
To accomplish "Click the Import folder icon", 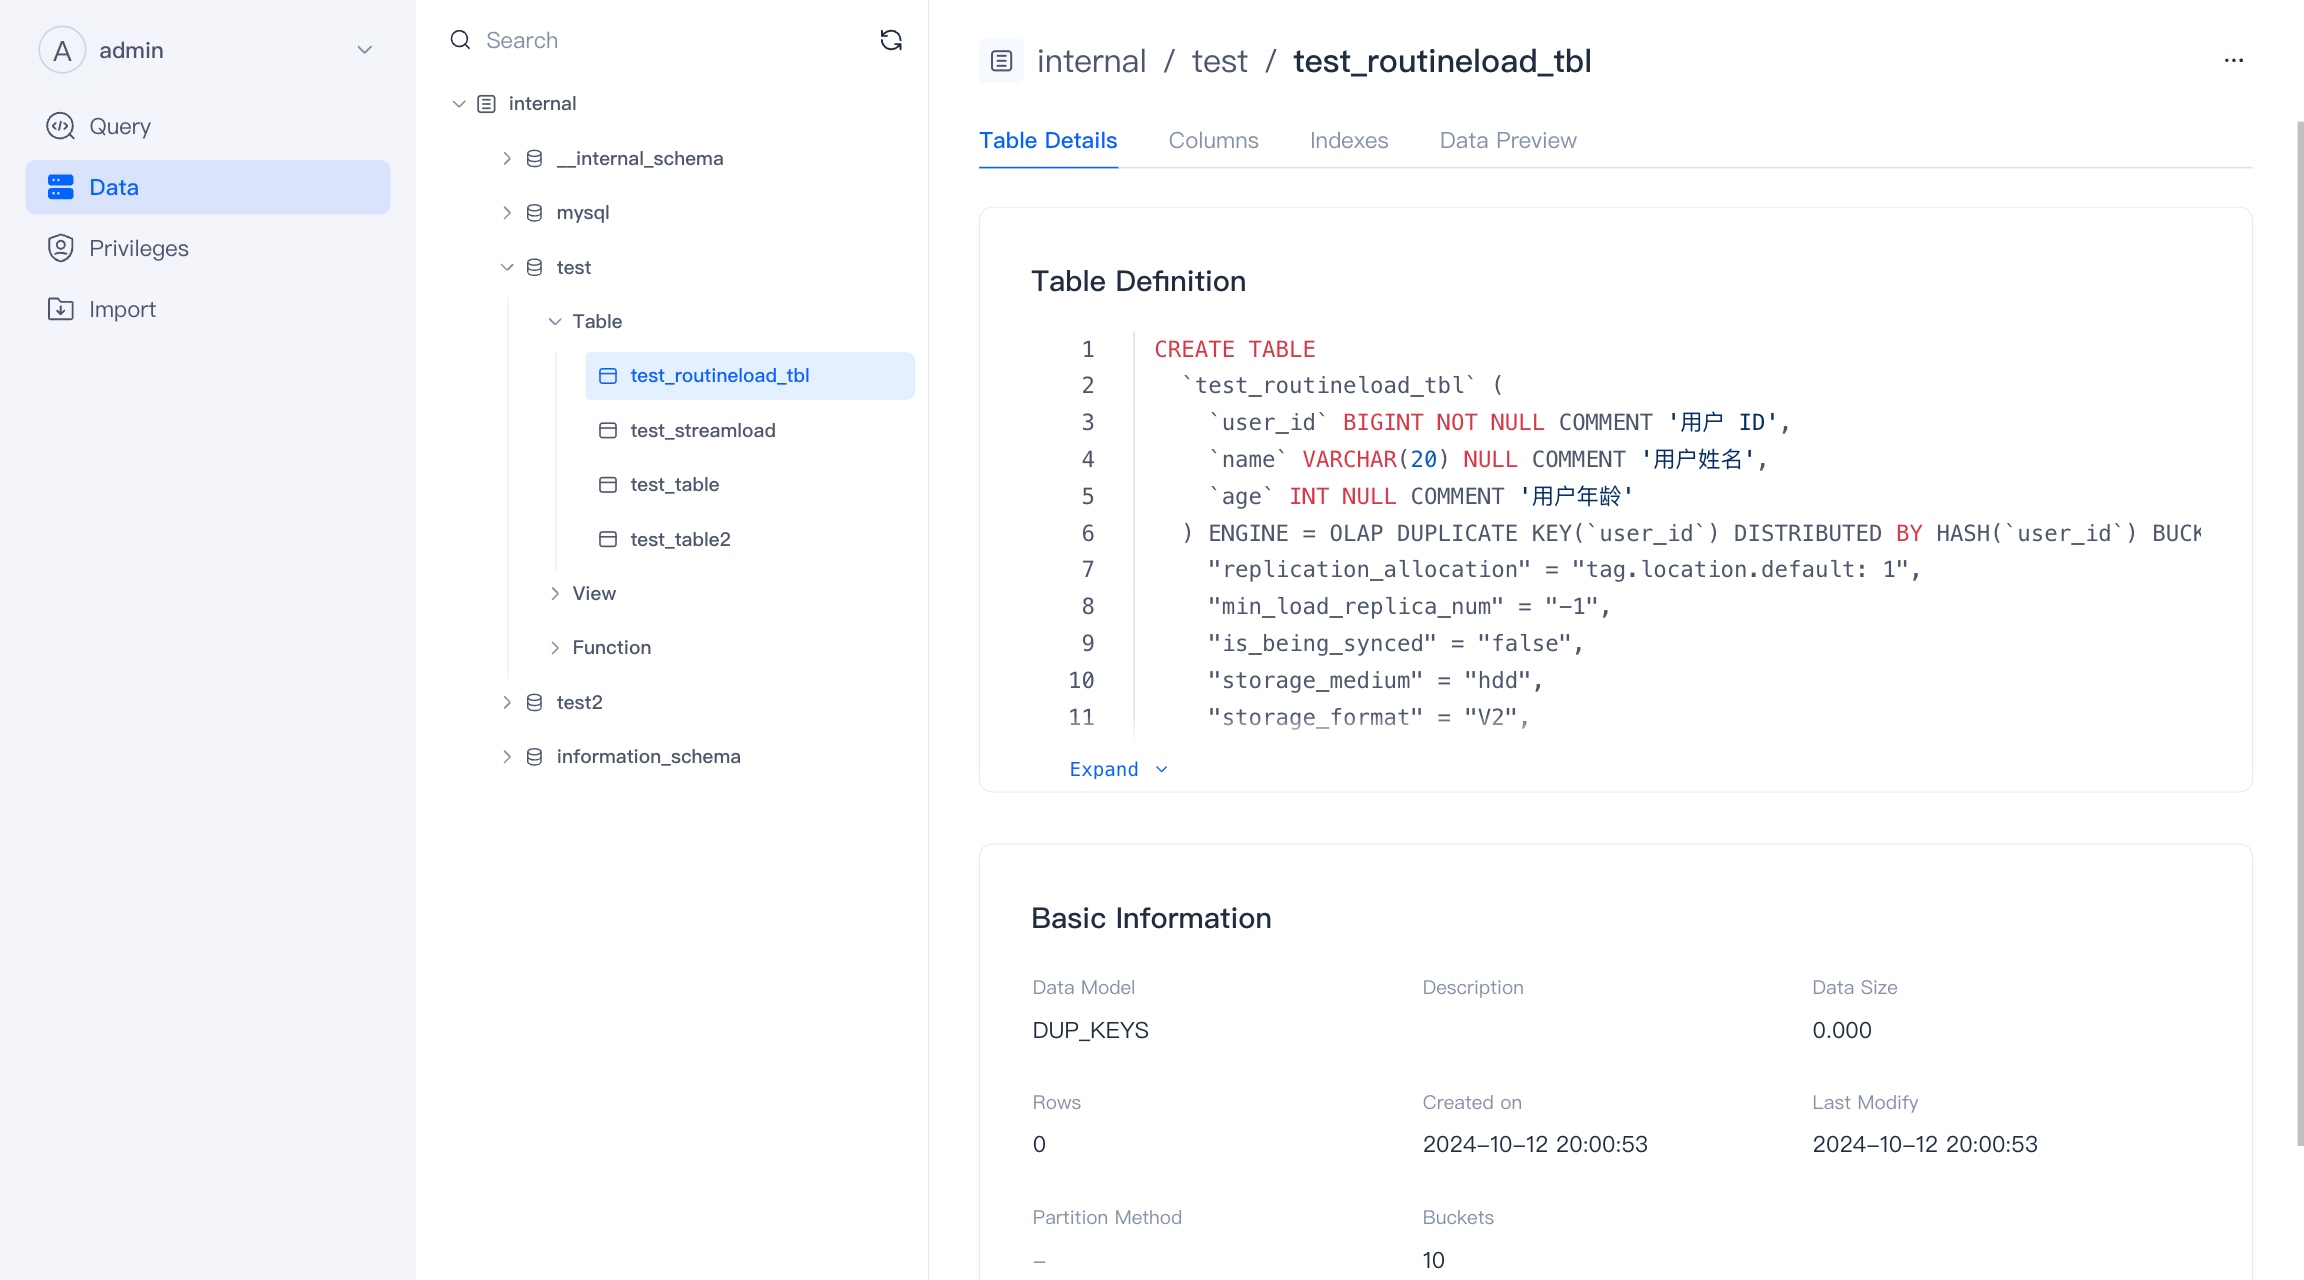I will 61,309.
